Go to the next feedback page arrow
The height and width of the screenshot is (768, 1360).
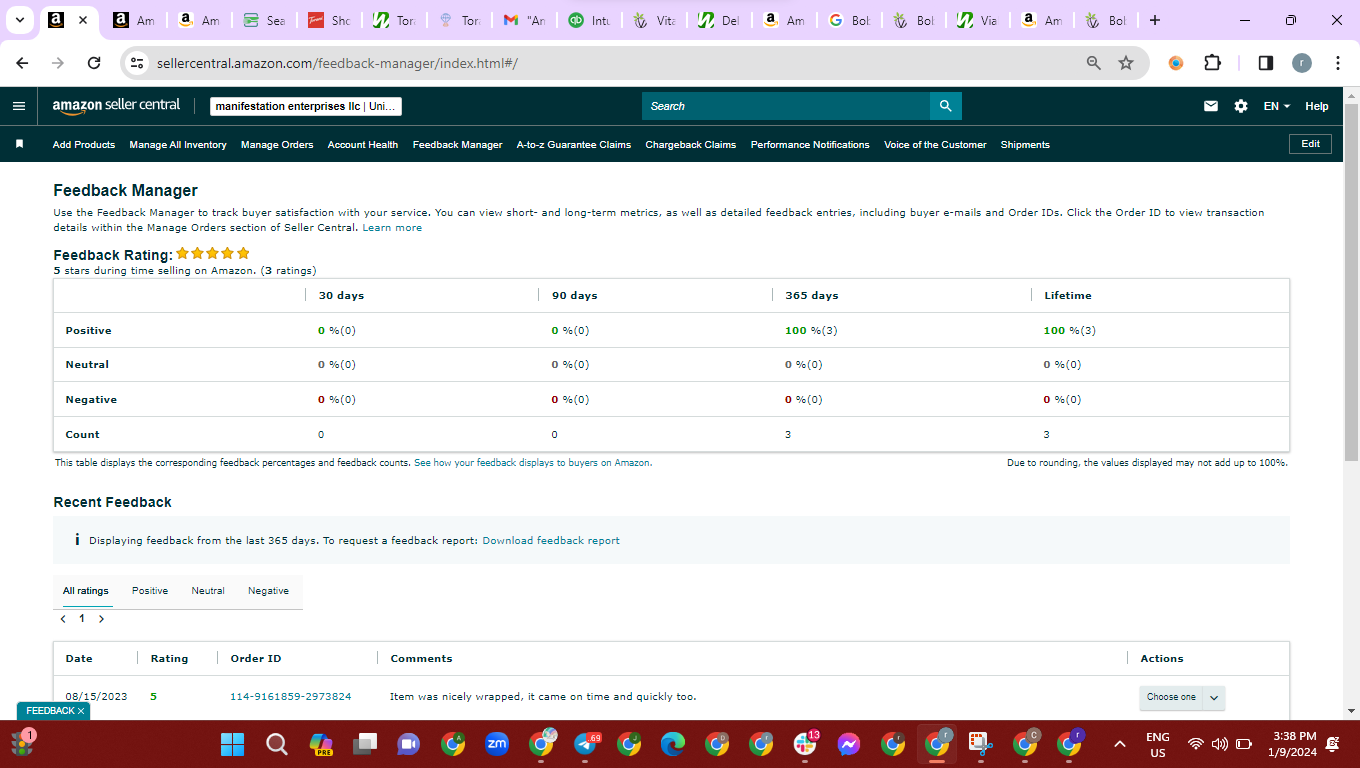(x=101, y=619)
